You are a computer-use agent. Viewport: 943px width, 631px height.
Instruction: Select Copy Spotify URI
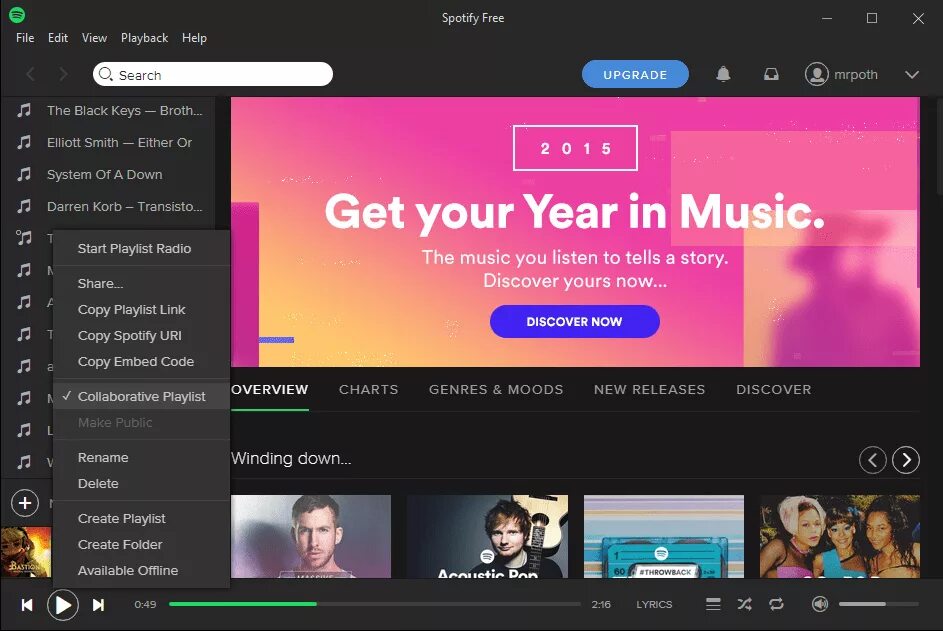pos(141,336)
